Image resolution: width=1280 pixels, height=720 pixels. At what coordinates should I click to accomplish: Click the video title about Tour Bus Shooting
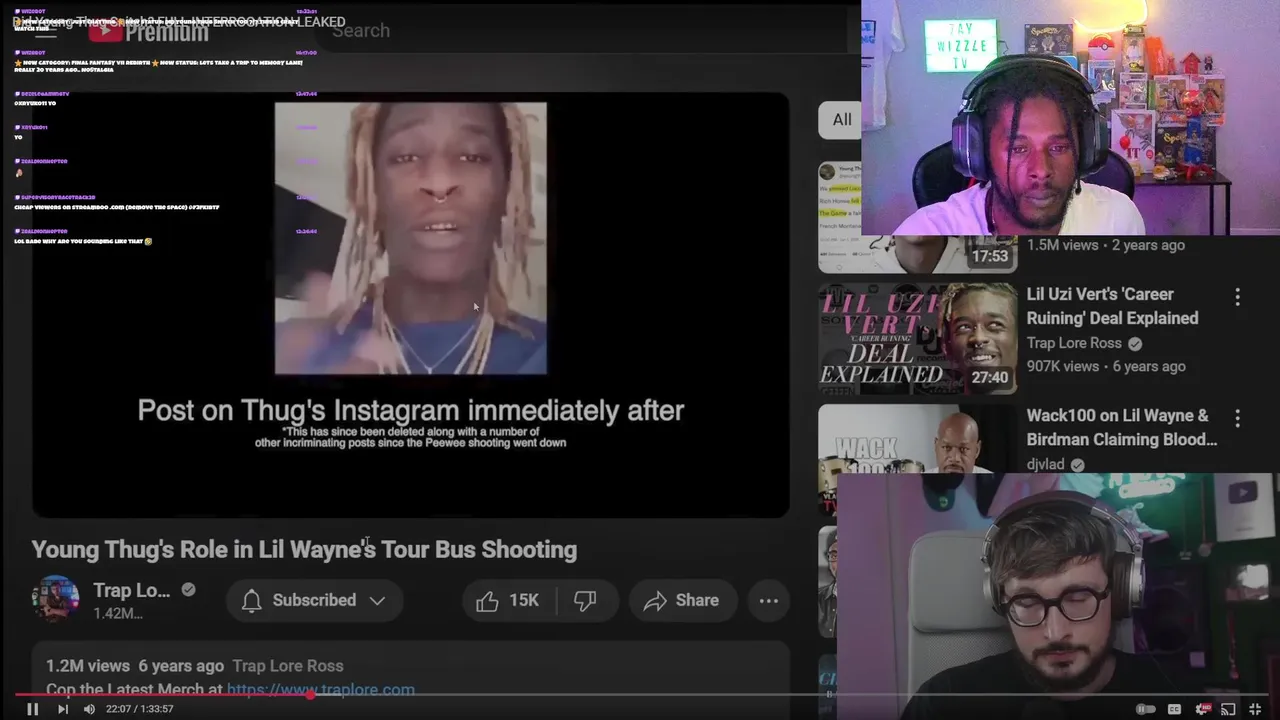tap(304, 549)
